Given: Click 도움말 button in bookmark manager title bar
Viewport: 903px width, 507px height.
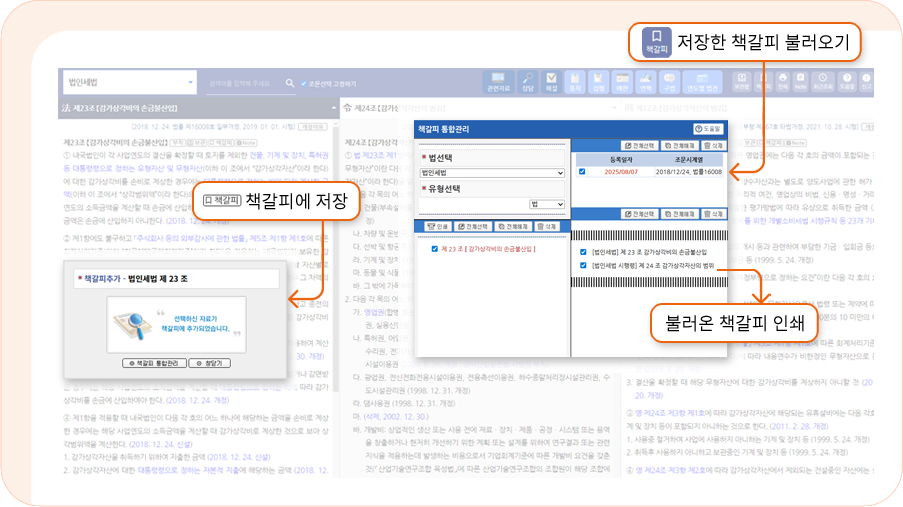Looking at the screenshot, I should 706,129.
